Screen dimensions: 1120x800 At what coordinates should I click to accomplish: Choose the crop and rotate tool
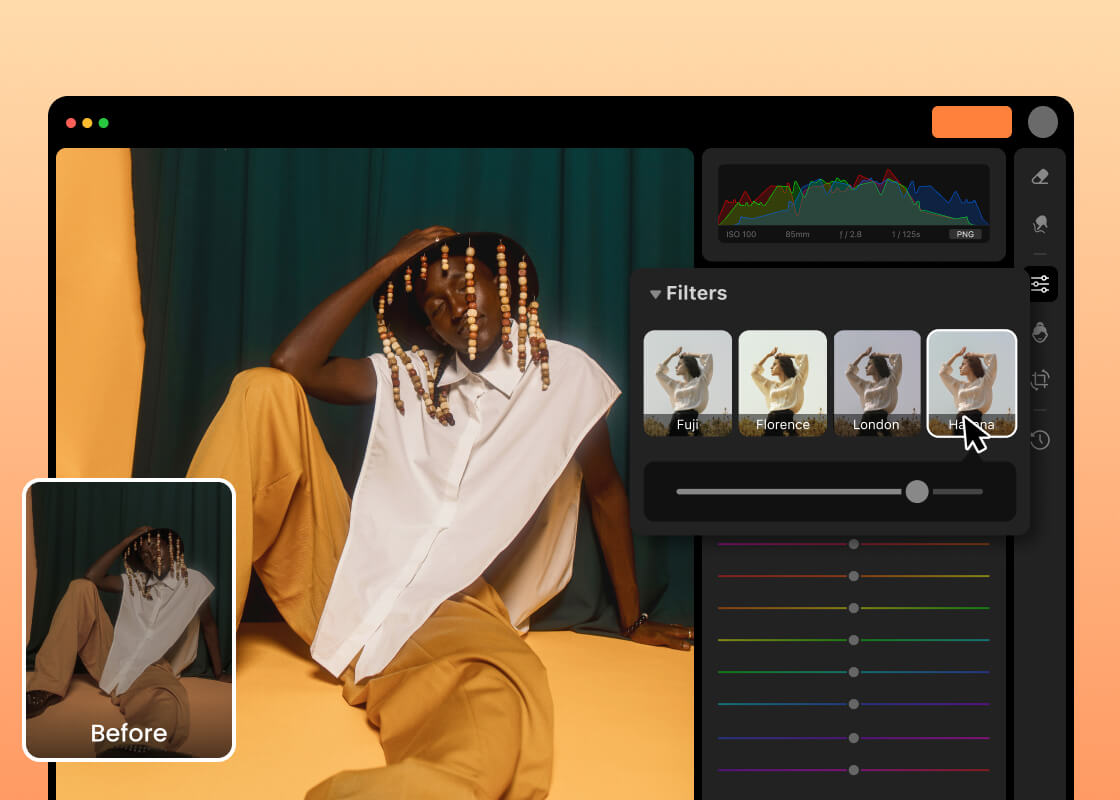(x=1040, y=379)
